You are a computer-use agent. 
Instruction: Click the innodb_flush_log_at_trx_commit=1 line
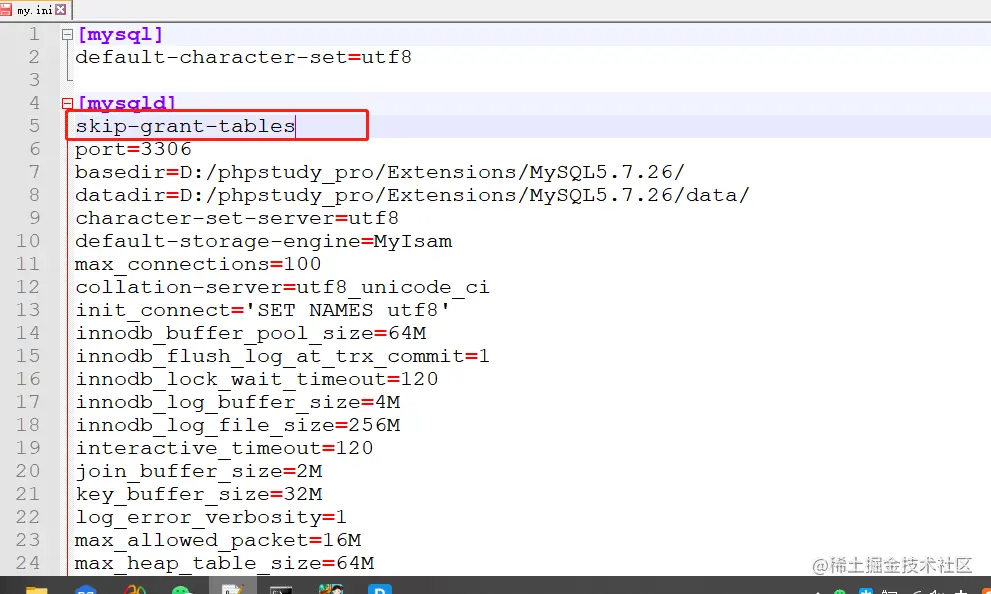click(283, 356)
